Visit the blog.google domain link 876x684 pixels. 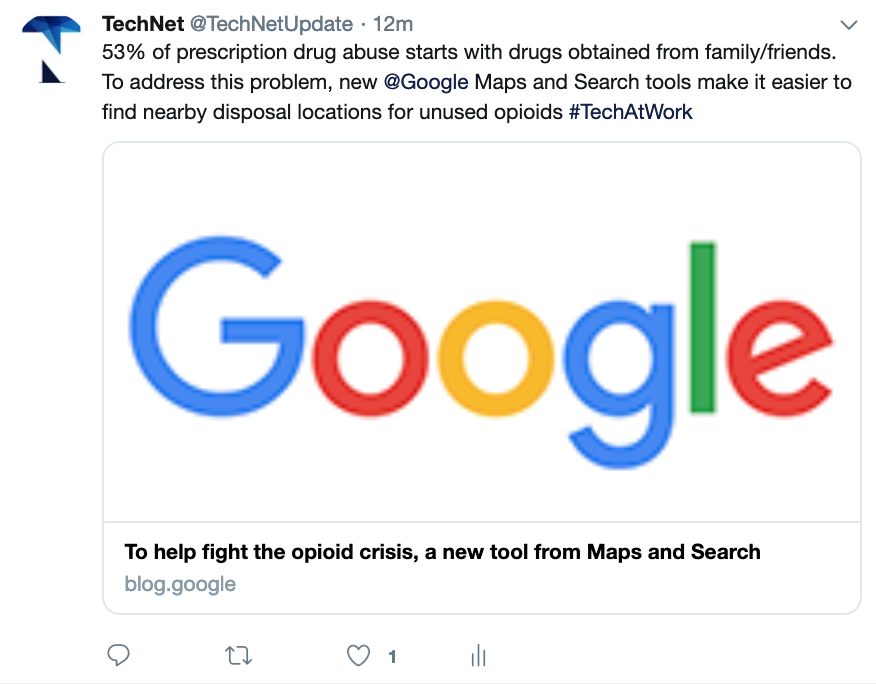click(180, 584)
